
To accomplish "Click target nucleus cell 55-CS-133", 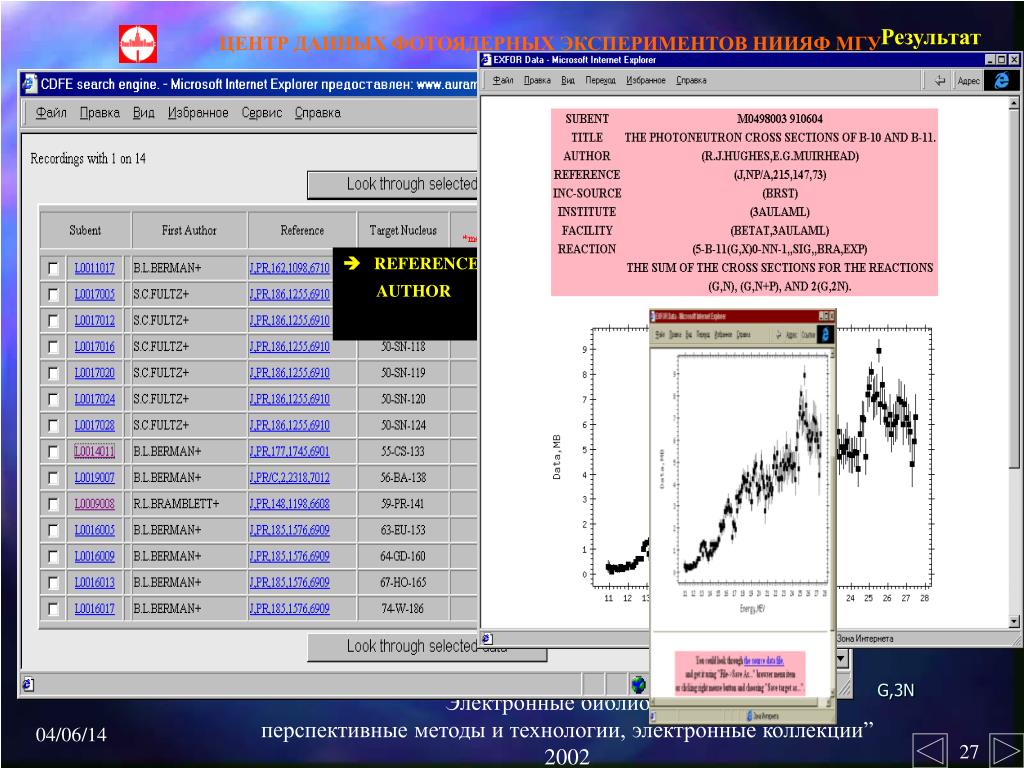I will (403, 451).
